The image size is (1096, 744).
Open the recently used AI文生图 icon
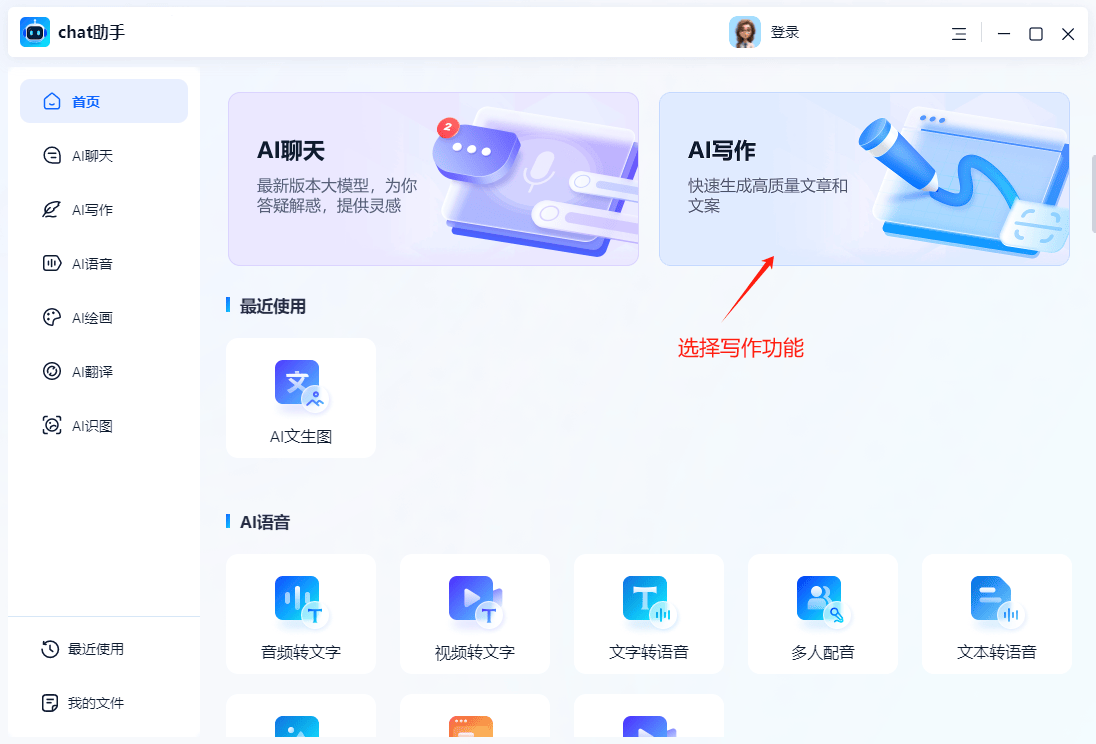tap(300, 385)
